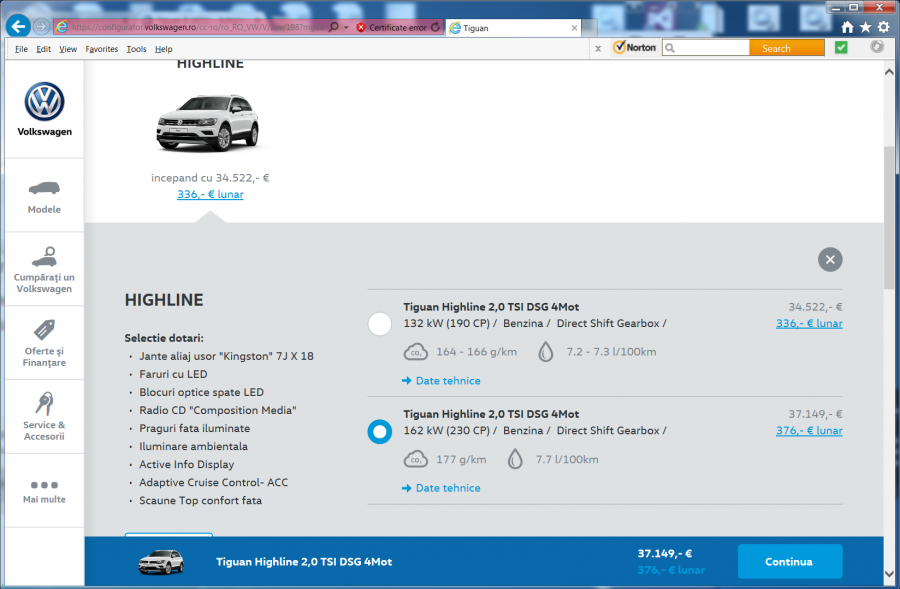The height and width of the screenshot is (589, 900).
Task: Select the 162 kW Tiguan Highline radio
Action: pos(380,431)
